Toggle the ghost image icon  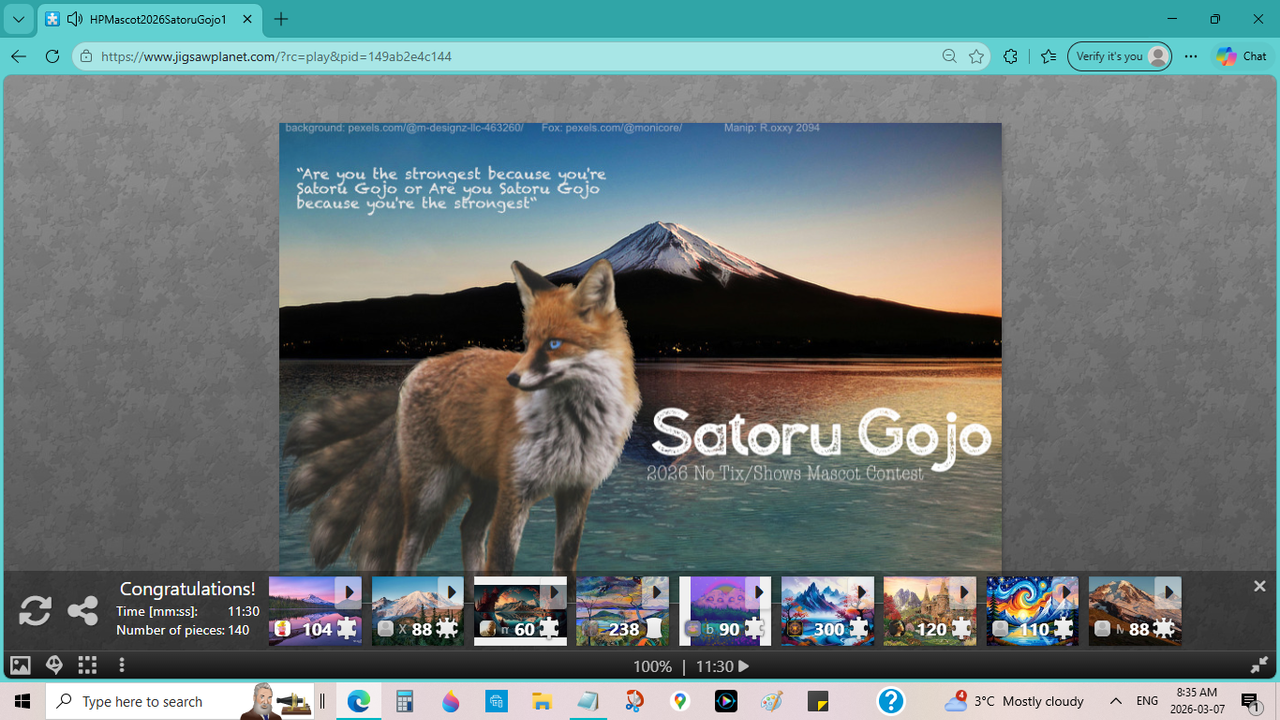(x=54, y=665)
